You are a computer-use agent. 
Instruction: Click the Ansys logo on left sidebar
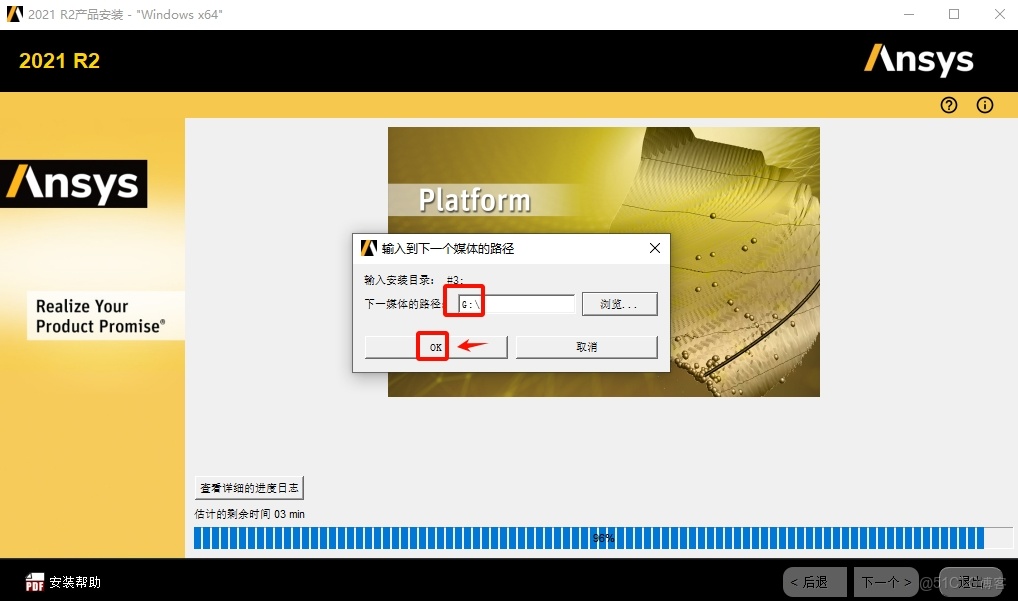click(74, 183)
